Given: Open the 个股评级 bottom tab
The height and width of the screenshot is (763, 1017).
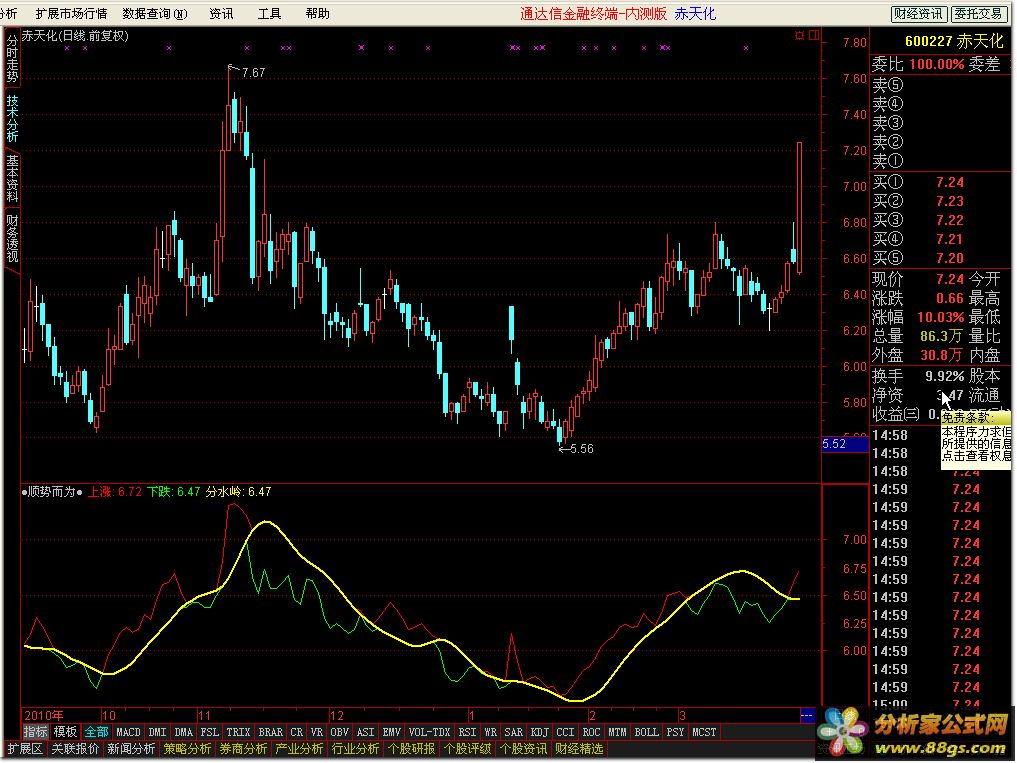Looking at the screenshot, I should (468, 749).
